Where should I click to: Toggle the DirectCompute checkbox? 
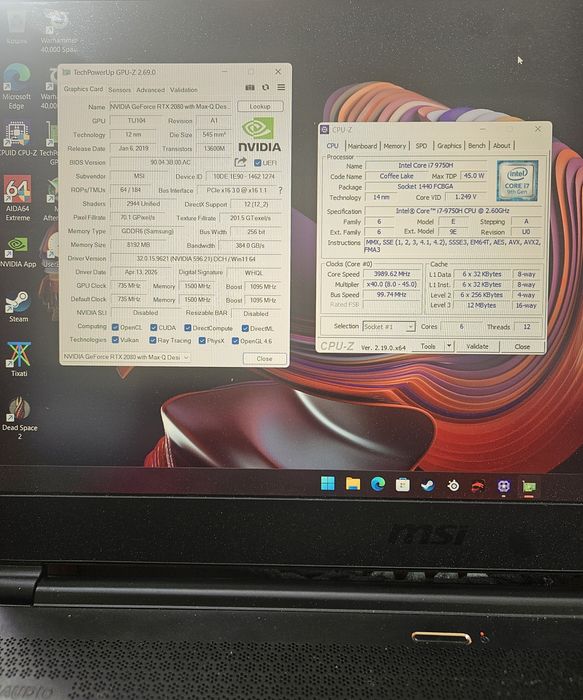(187, 328)
